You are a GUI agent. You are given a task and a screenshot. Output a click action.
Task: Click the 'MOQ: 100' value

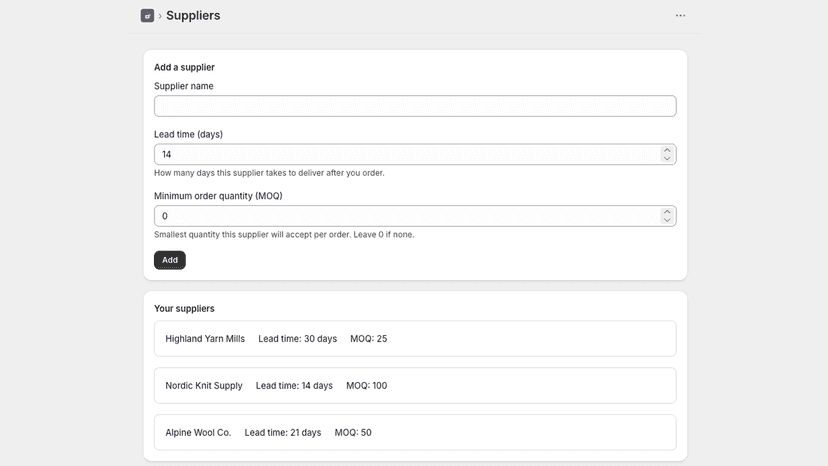click(x=366, y=386)
